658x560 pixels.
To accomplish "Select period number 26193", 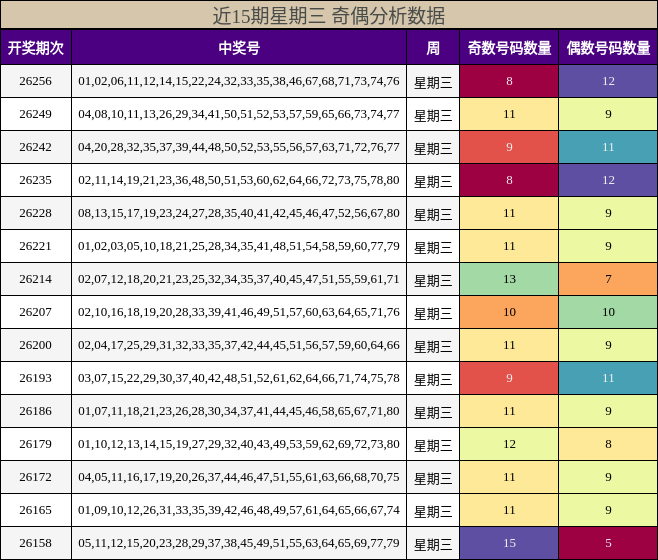I will point(36,378).
